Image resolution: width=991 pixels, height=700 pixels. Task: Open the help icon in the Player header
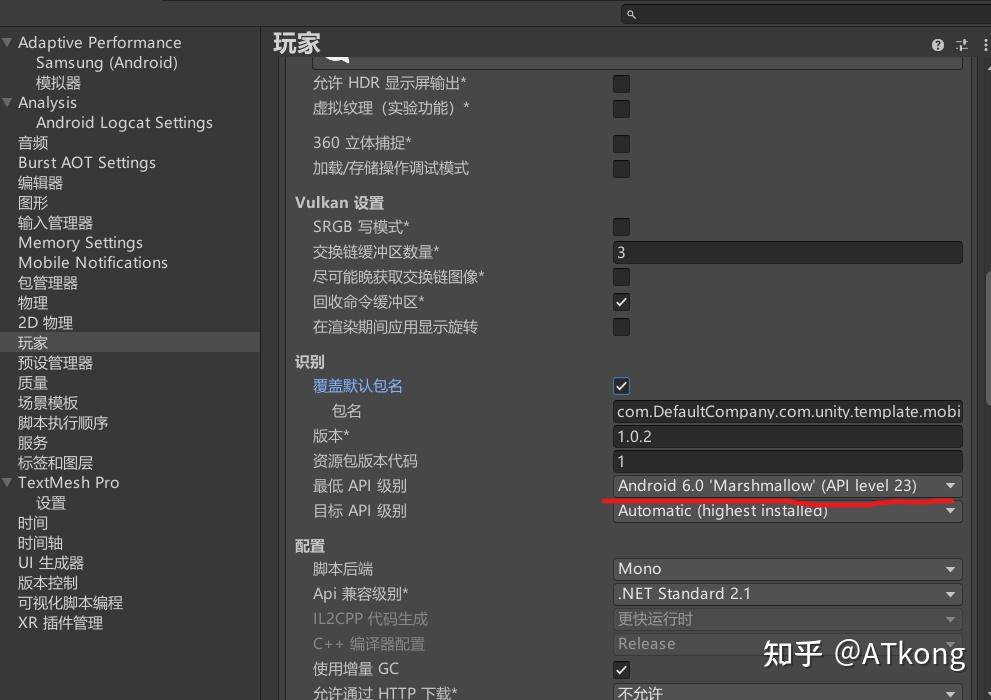click(937, 44)
